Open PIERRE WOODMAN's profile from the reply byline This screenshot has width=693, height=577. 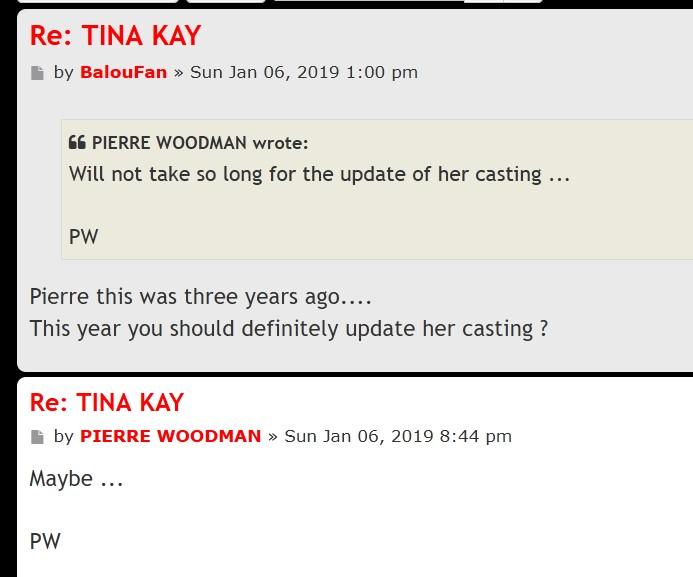170,436
